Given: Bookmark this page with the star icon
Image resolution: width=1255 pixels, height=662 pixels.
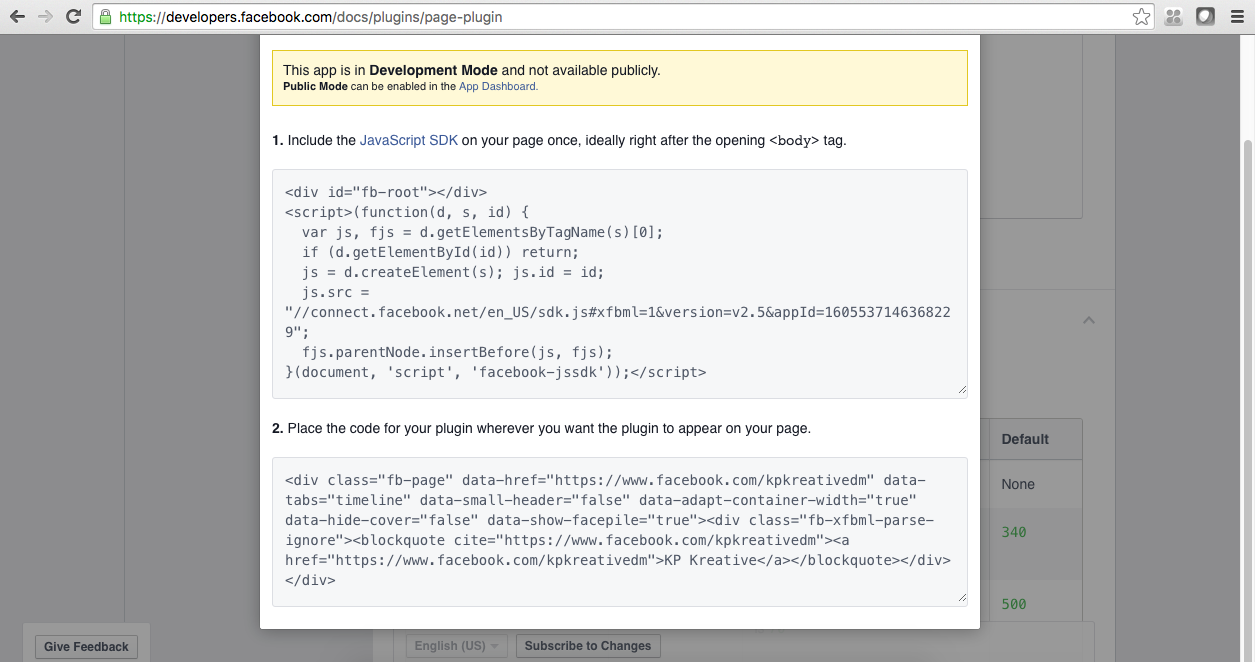Looking at the screenshot, I should (1141, 17).
